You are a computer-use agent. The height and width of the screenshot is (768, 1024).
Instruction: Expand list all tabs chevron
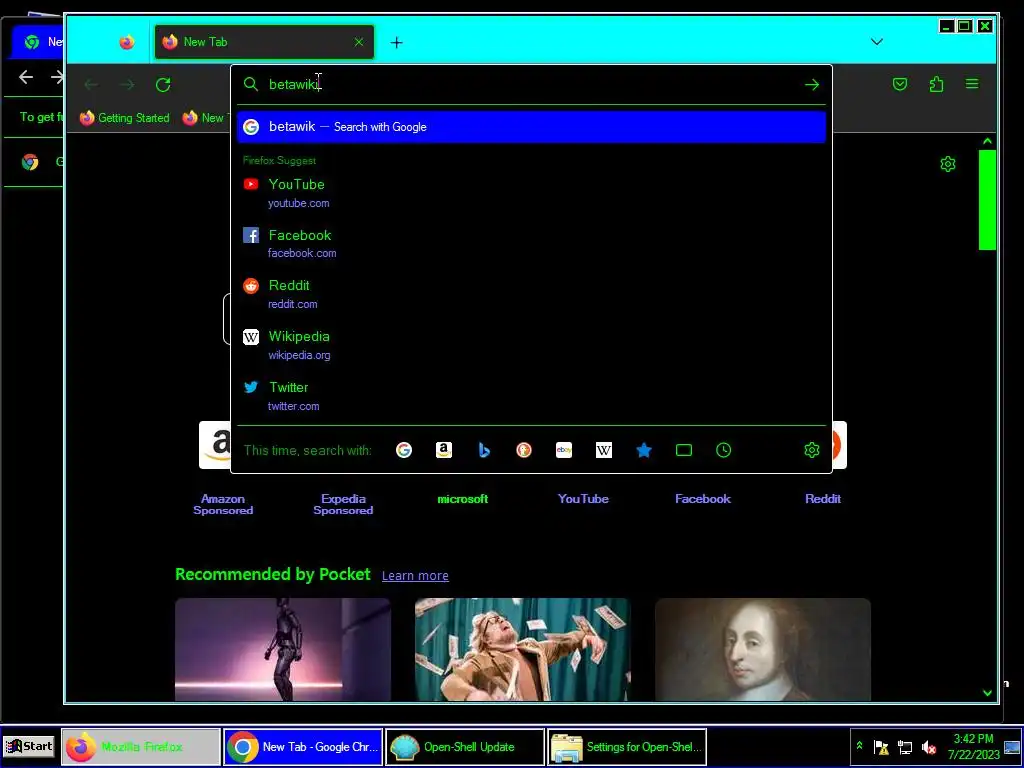pyautogui.click(x=876, y=42)
